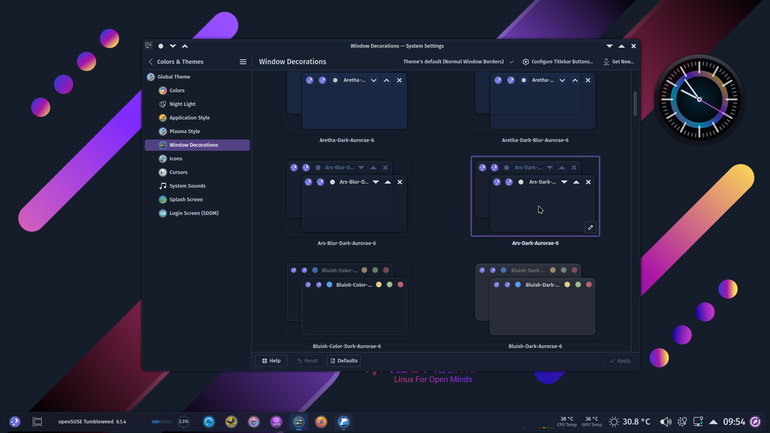Click Configure Titlebar Buttons
The height and width of the screenshot is (433, 770).
tap(557, 62)
